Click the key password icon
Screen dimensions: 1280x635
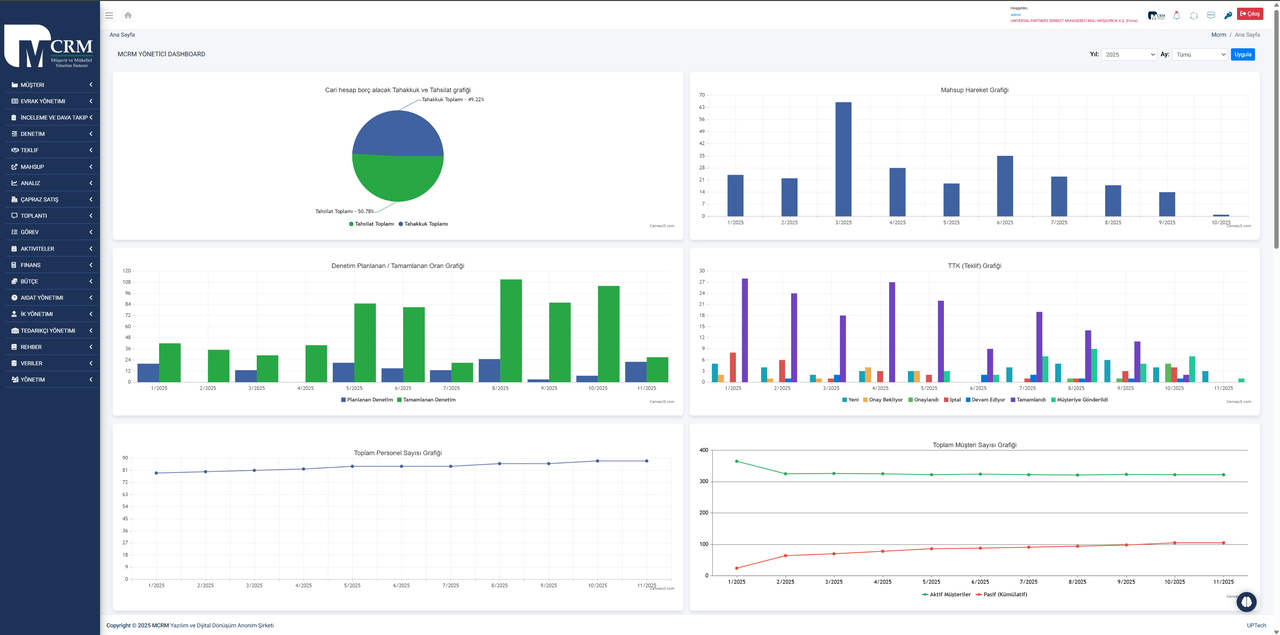pos(1228,15)
